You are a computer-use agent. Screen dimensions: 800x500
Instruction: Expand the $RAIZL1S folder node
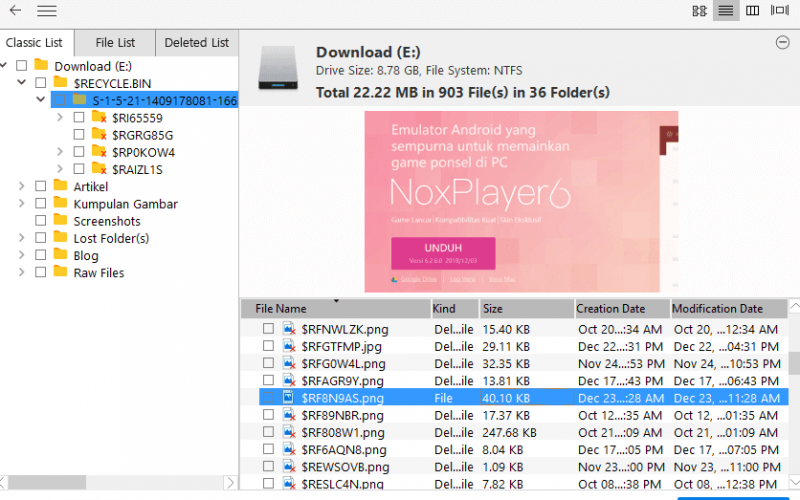(x=60, y=169)
